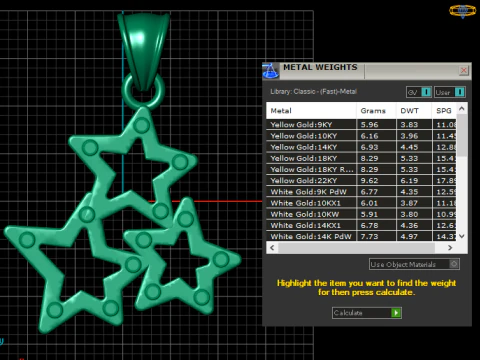Click the horizontal scroll left arrow
The height and width of the screenshot is (360, 480).
(x=272, y=248)
